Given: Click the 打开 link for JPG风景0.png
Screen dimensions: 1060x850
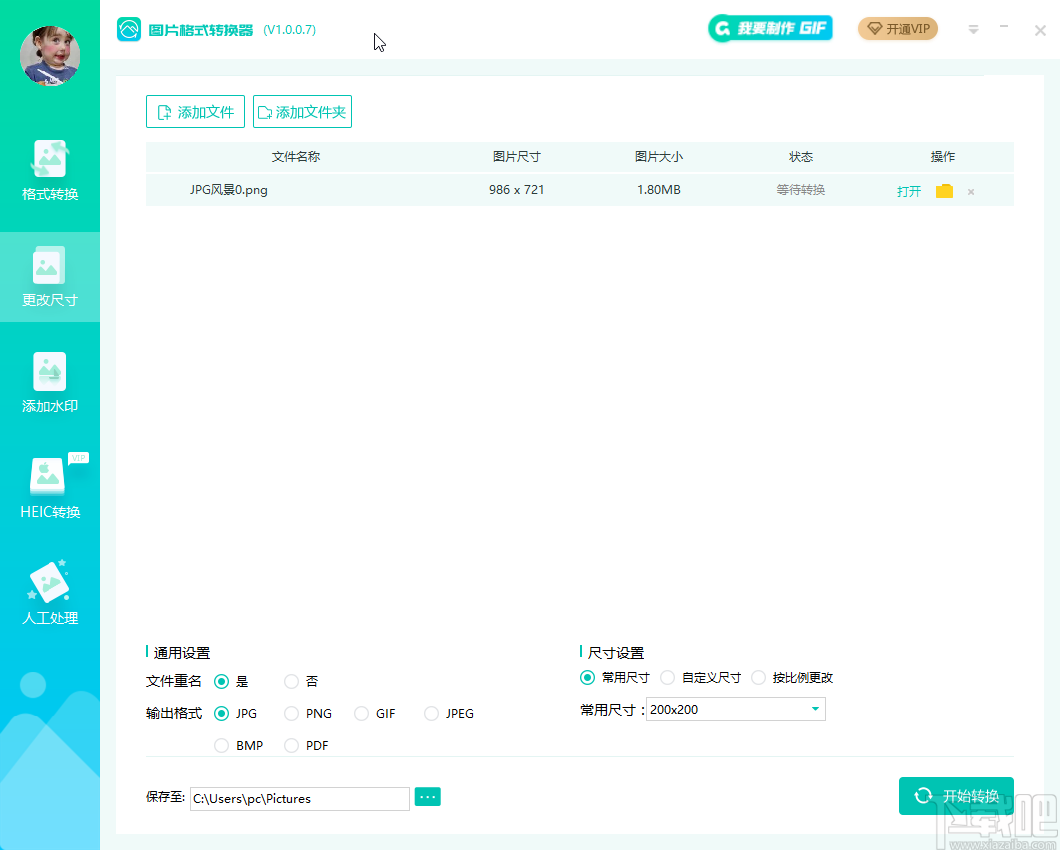Looking at the screenshot, I should click(x=909, y=191).
